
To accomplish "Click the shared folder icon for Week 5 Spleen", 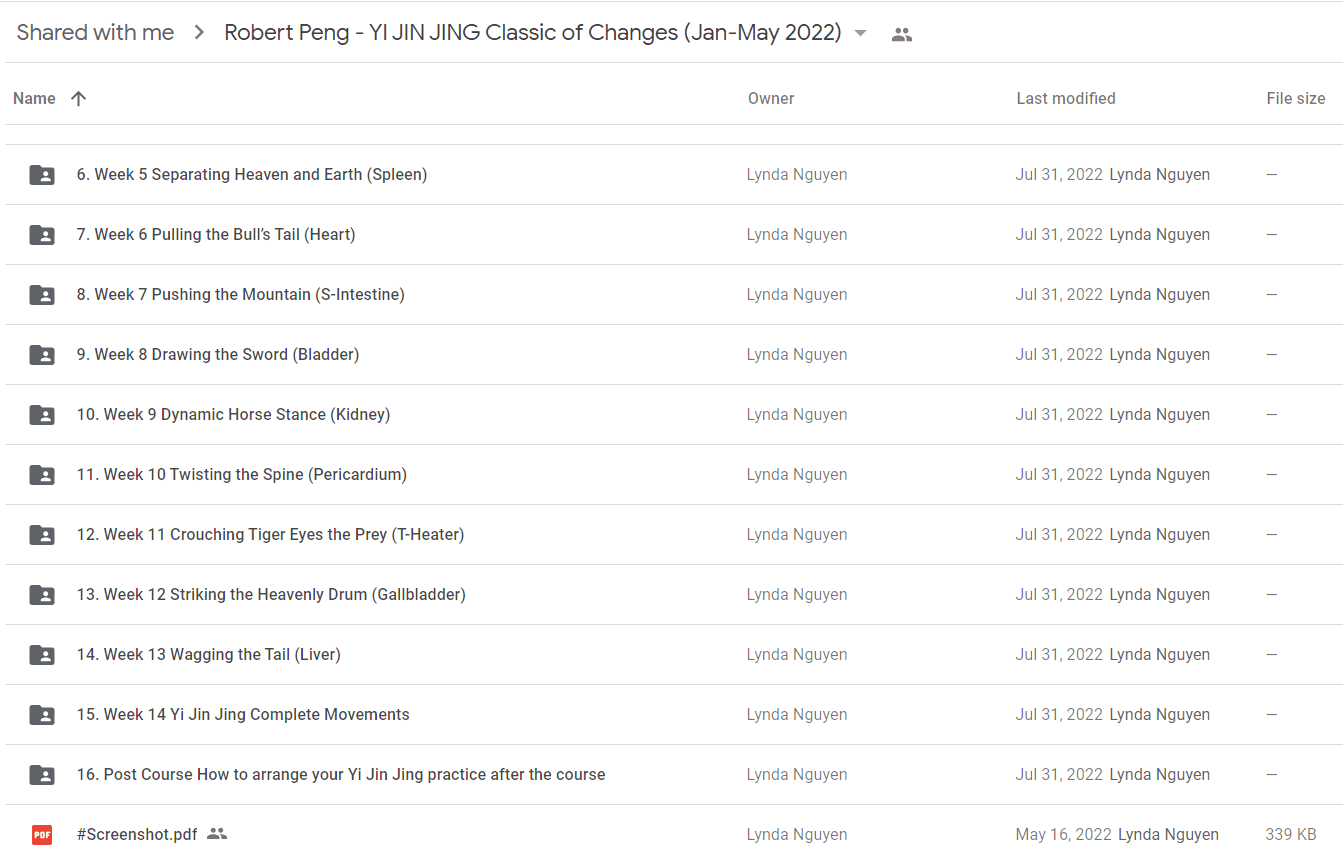I will [42, 175].
